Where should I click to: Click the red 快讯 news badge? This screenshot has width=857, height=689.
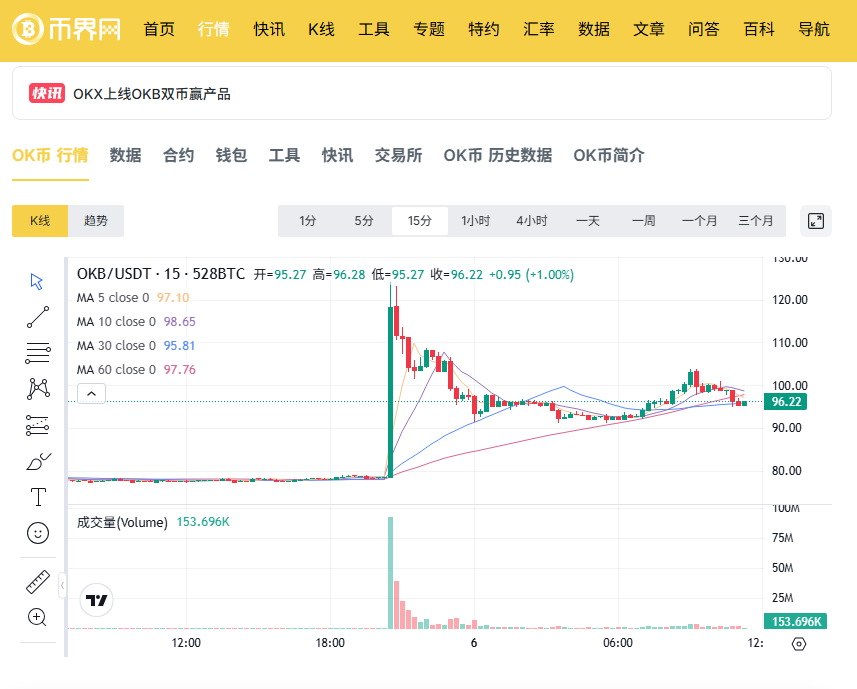tap(47, 93)
